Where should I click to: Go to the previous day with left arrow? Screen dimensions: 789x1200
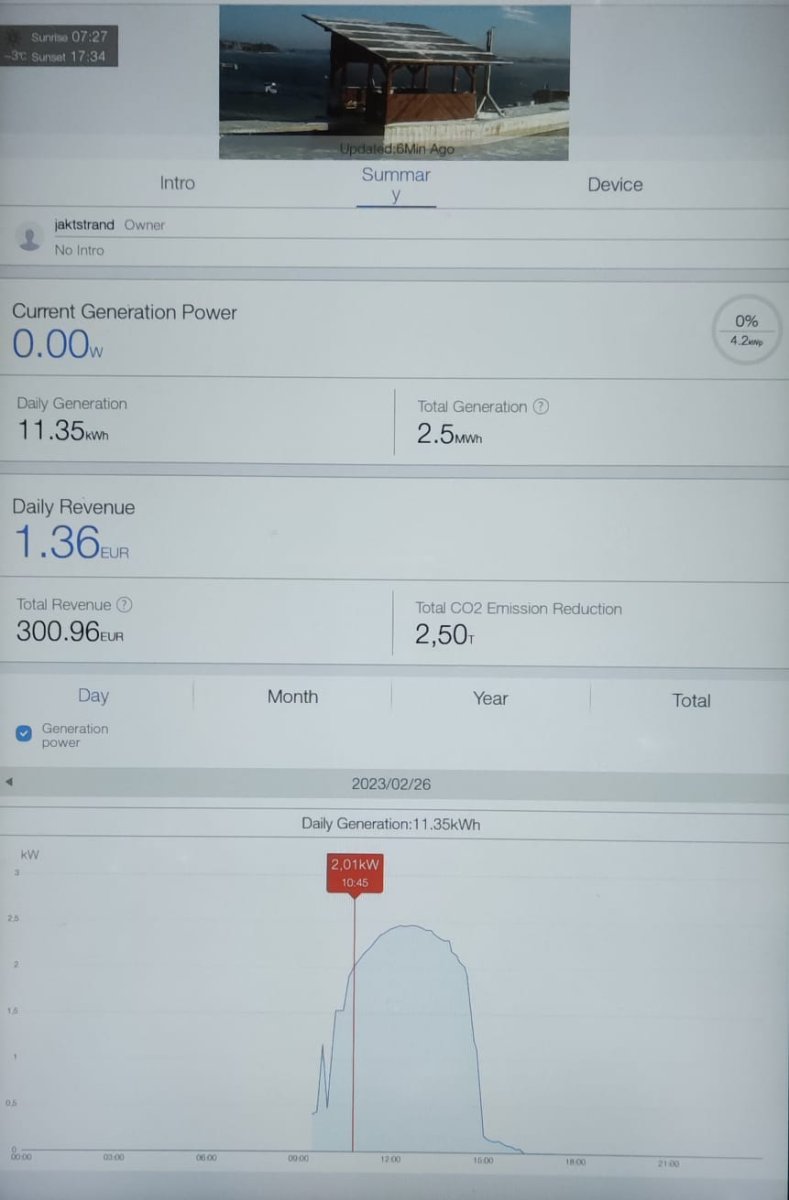tap(9, 782)
